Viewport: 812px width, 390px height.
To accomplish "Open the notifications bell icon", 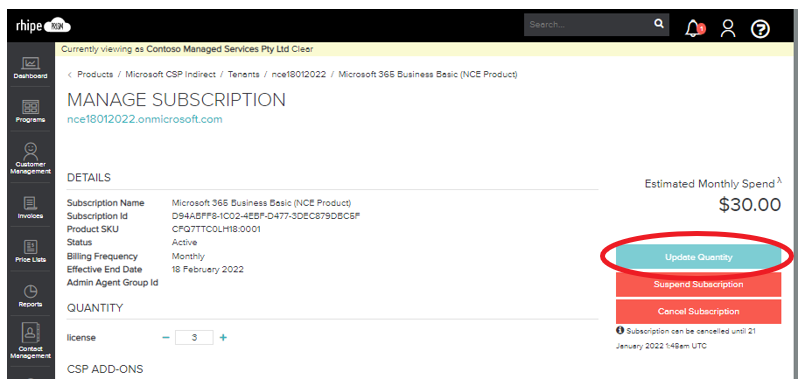I will (693, 28).
